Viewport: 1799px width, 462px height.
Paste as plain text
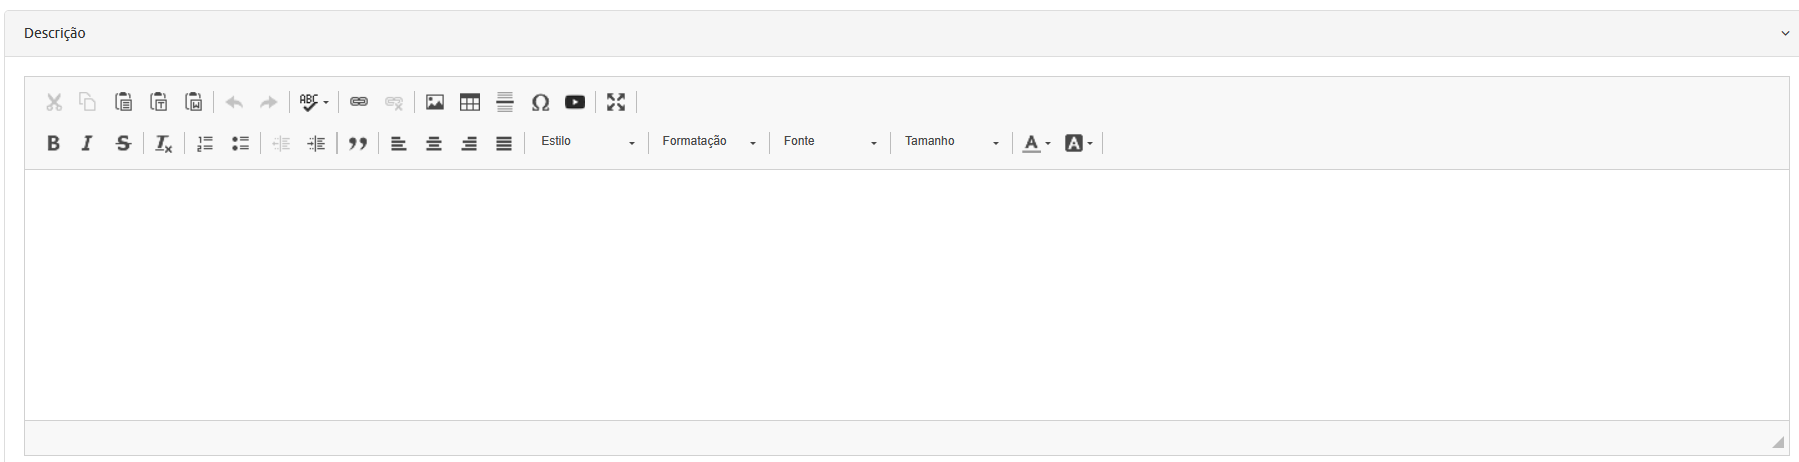click(x=159, y=102)
